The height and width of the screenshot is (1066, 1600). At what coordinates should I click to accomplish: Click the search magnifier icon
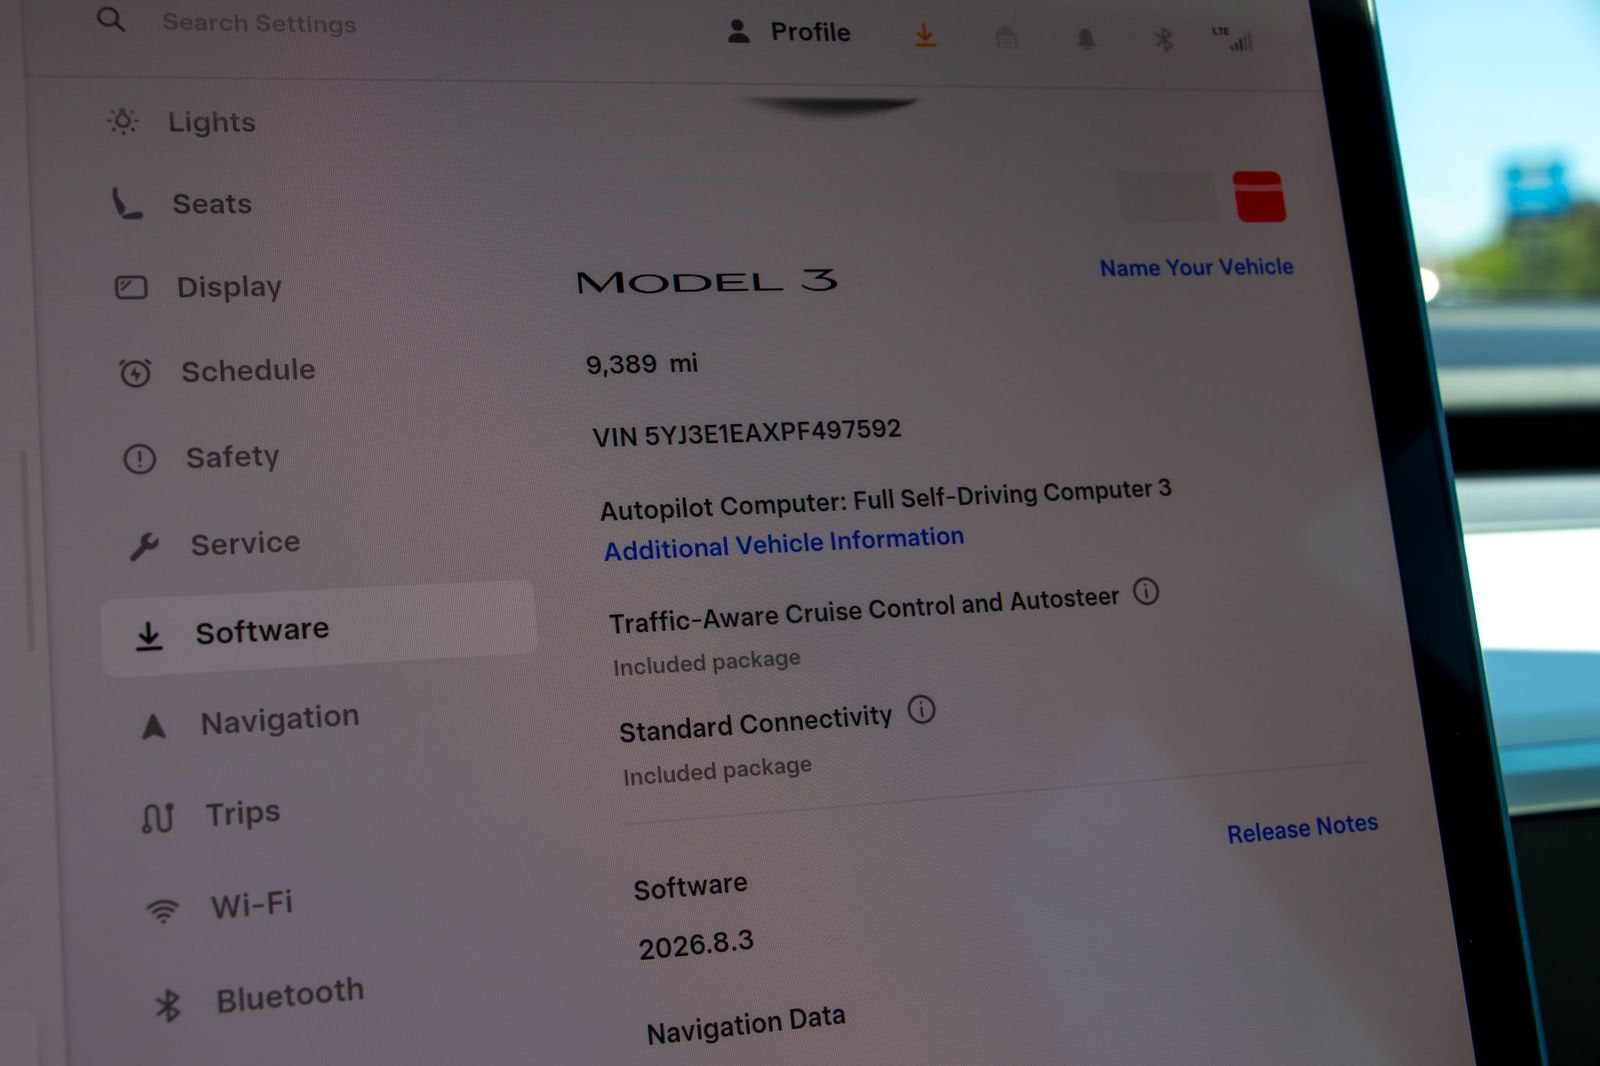point(111,19)
